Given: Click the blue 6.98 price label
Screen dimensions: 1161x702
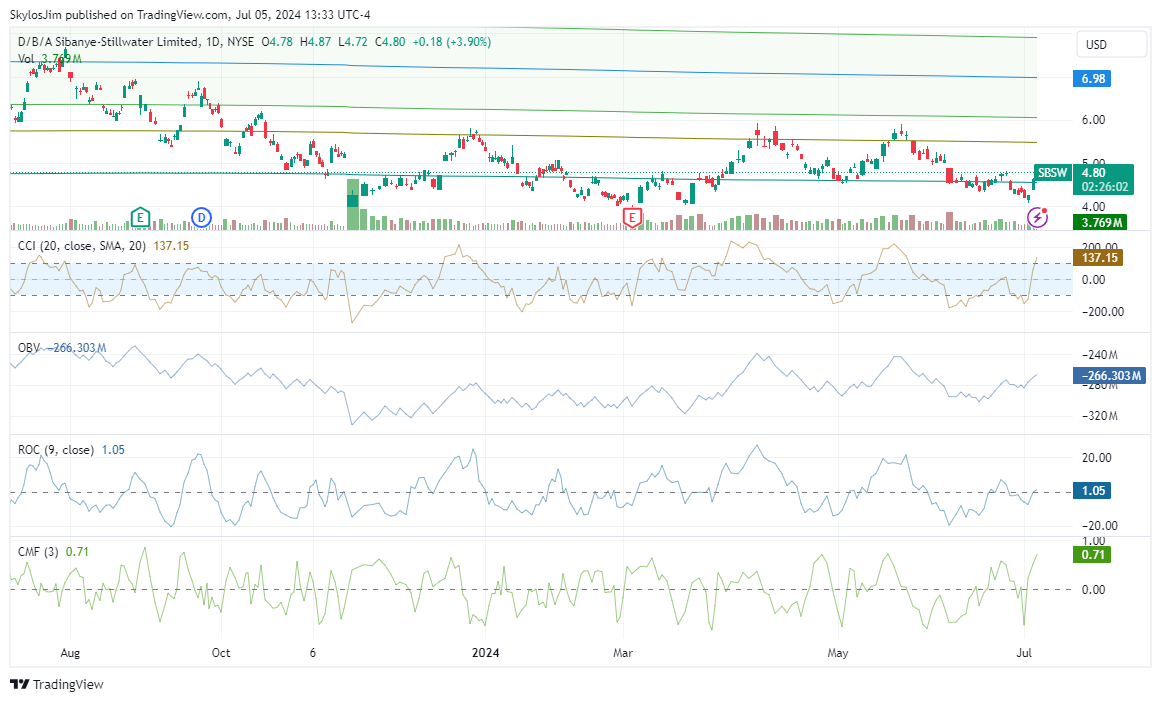Looking at the screenshot, I should (x=1090, y=78).
